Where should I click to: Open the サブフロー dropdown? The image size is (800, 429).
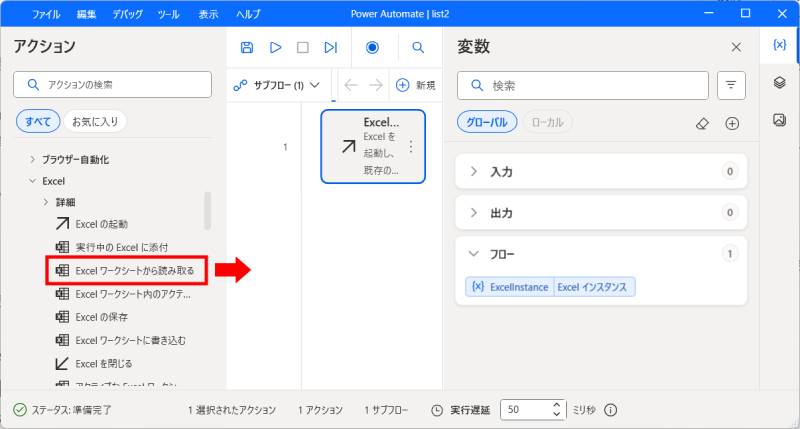(x=277, y=85)
